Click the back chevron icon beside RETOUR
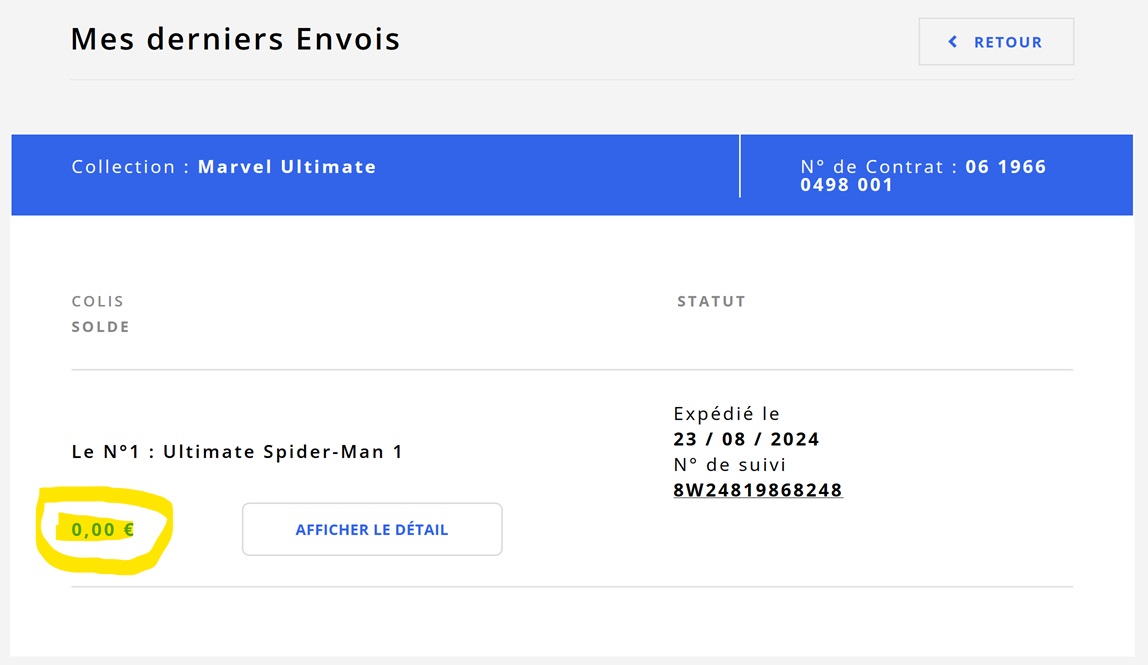This screenshot has width=1148, height=665. (953, 42)
